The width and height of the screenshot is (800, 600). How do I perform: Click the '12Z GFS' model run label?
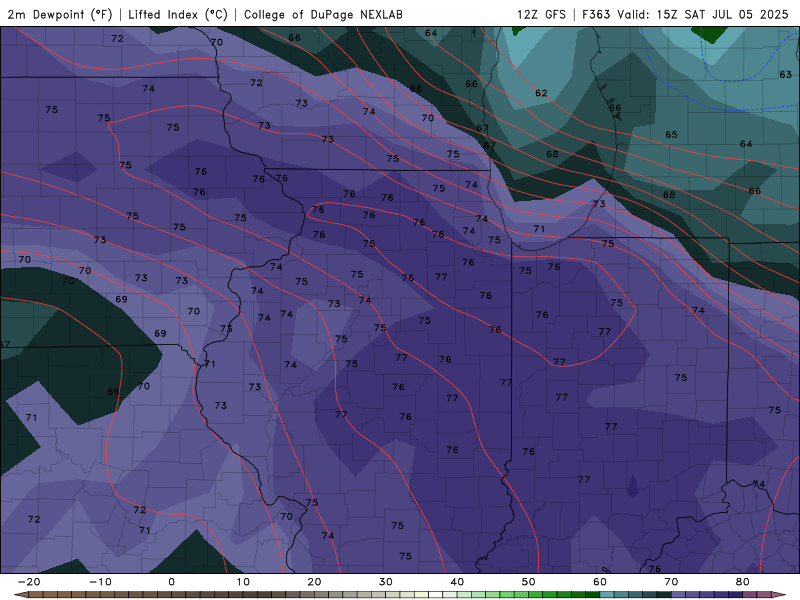pos(541,15)
